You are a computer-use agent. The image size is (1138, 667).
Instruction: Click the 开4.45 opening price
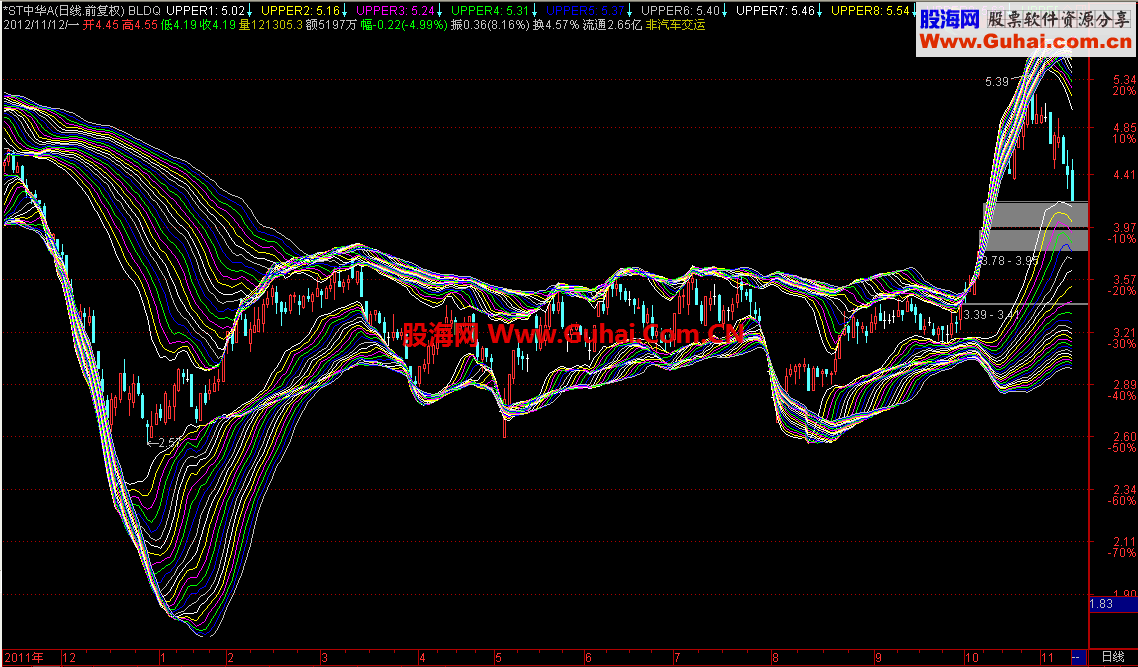101,25
